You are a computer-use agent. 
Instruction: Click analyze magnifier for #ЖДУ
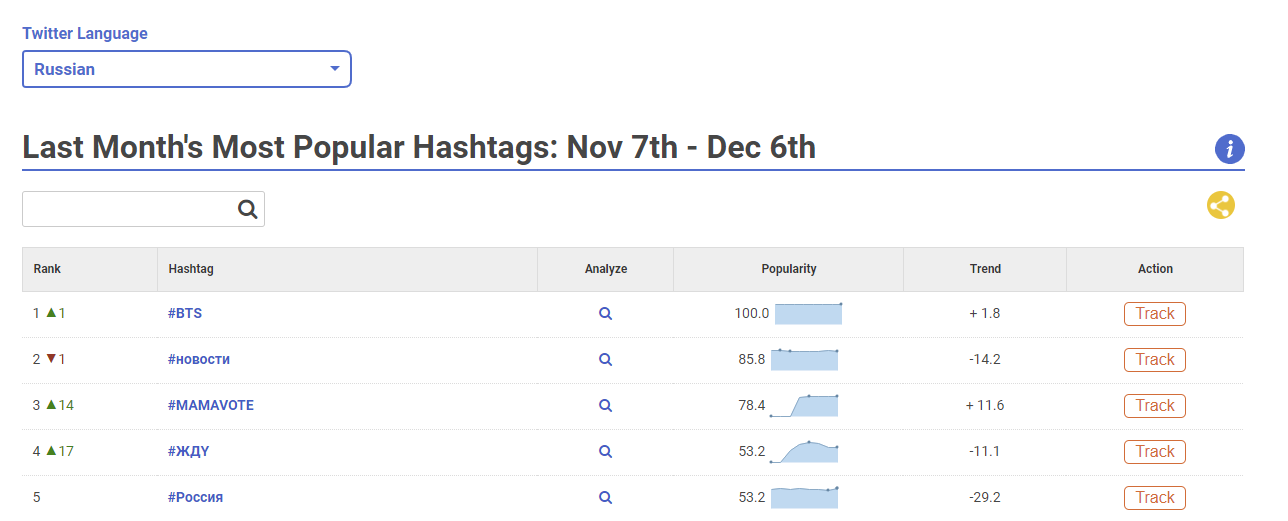coord(605,452)
